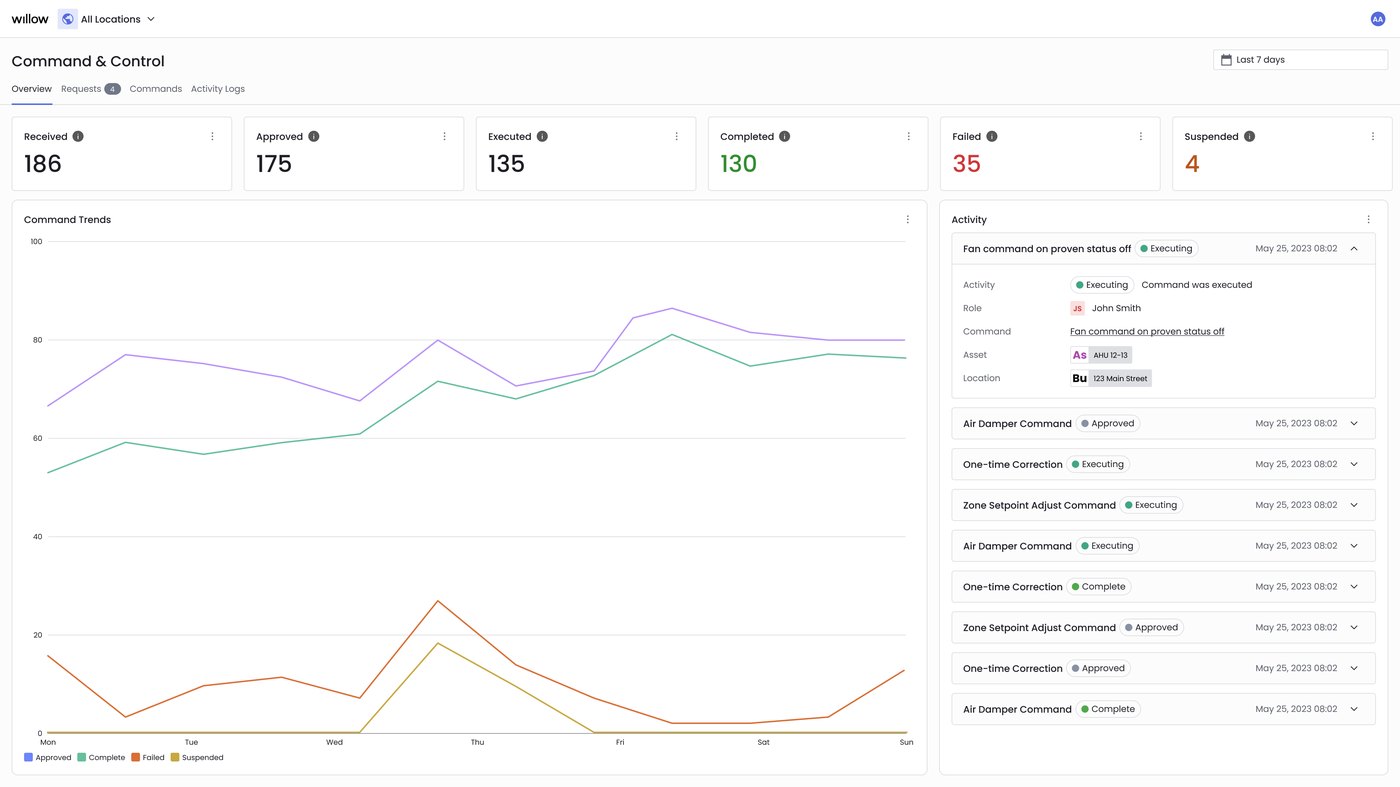The image size is (1400, 787).
Task: Toggle Suspended series in chart legend
Action: tap(197, 758)
